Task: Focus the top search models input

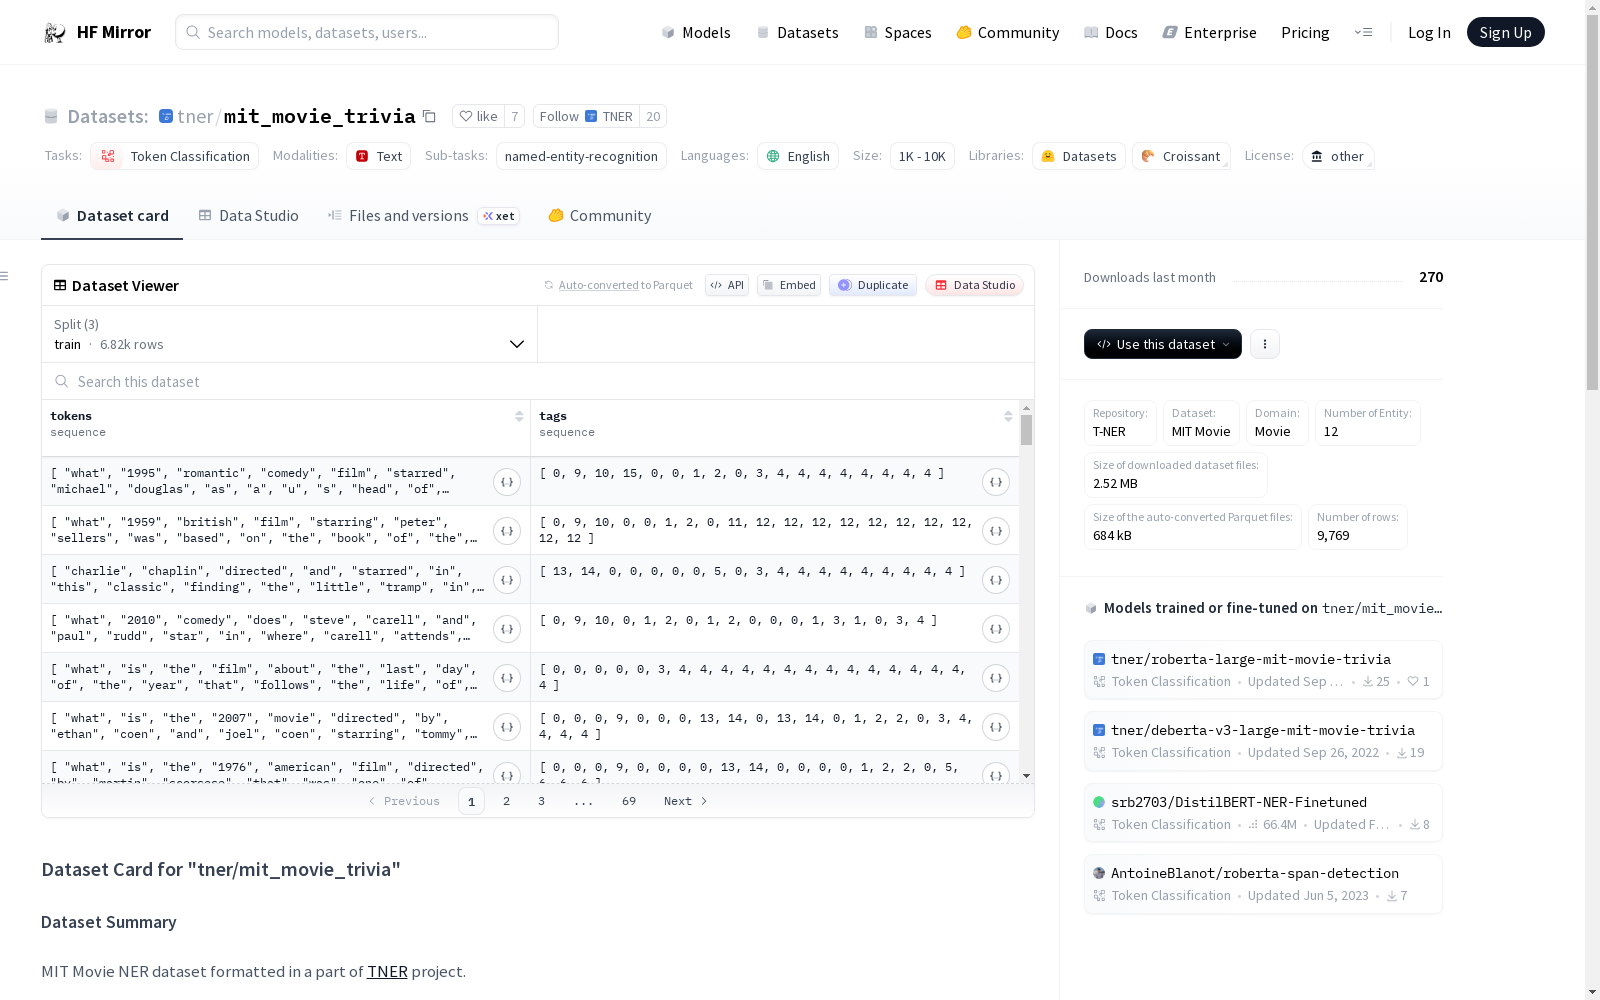Action: pos(367,32)
